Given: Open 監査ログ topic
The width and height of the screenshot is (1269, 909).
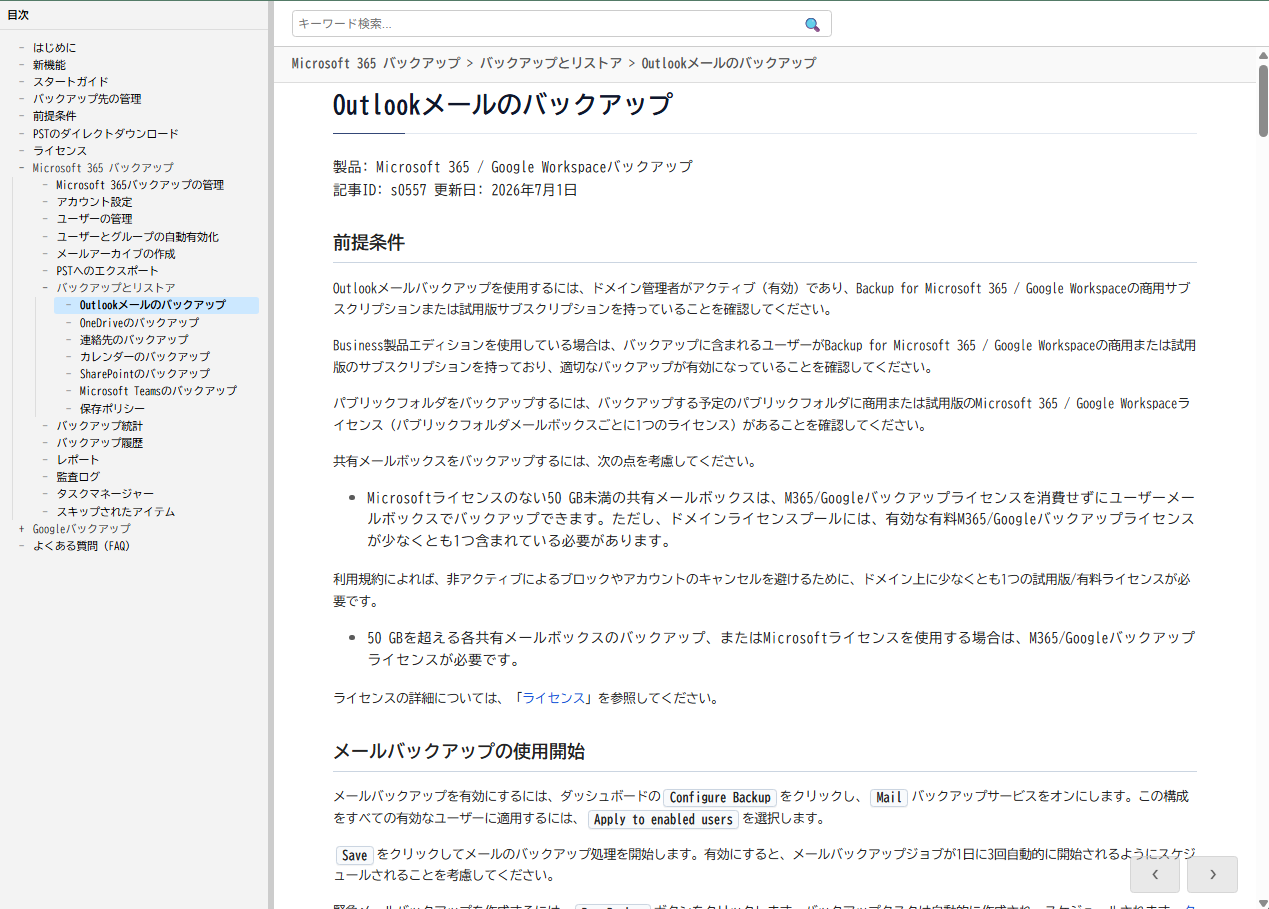Looking at the screenshot, I should [78, 477].
